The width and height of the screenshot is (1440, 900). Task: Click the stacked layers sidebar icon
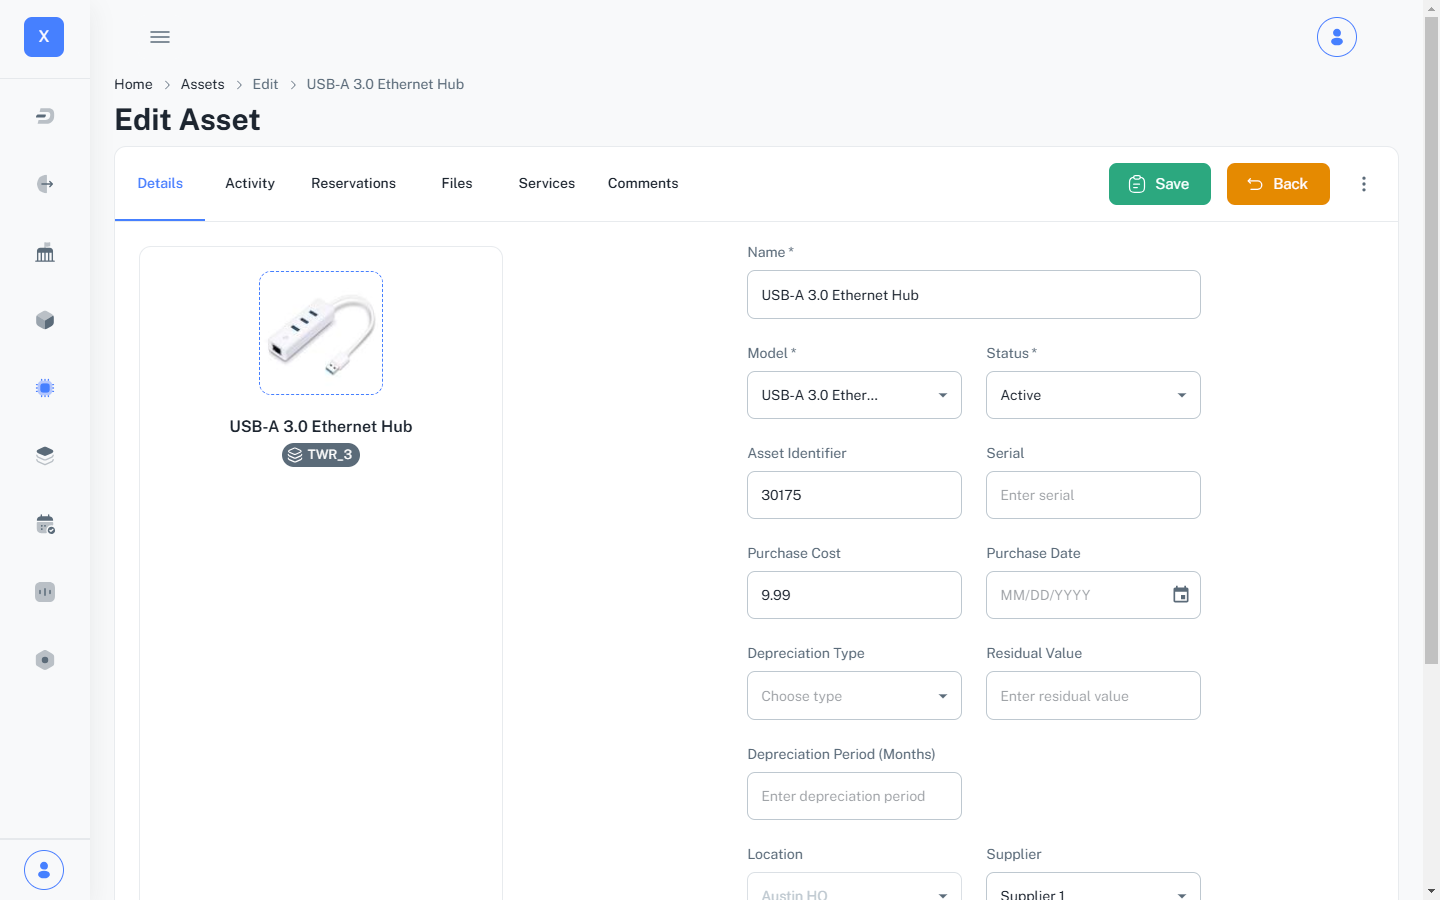point(45,456)
